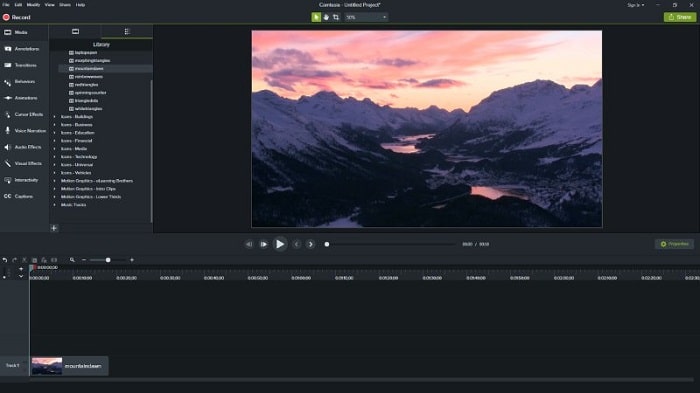The width and height of the screenshot is (700, 393).
Task: Zoom in timeline with plus button
Action: pyautogui.click(x=132, y=260)
